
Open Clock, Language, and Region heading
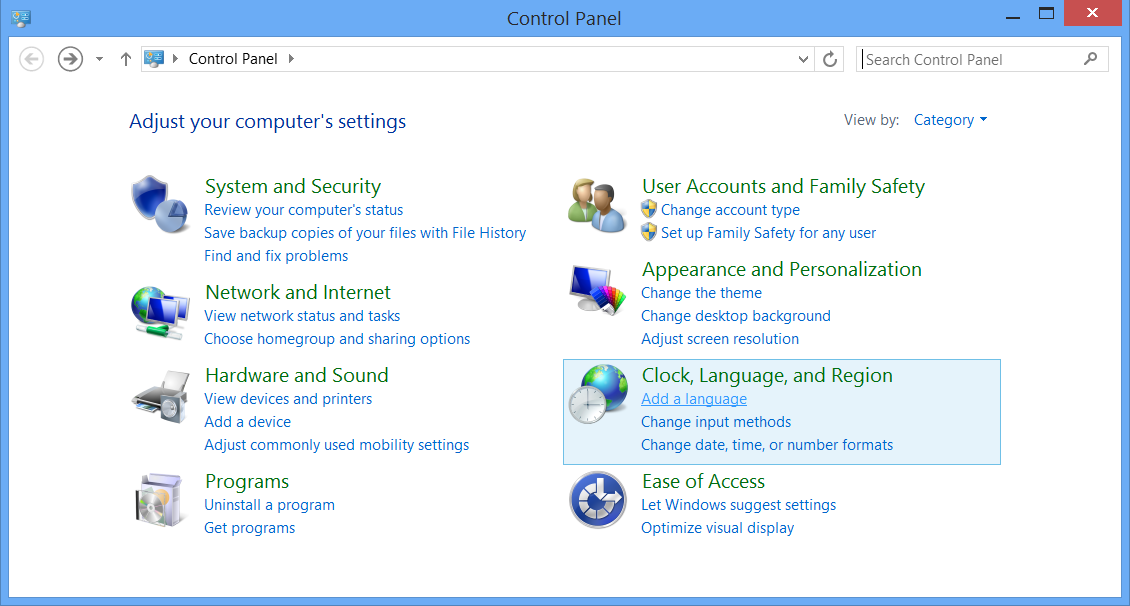tap(767, 375)
